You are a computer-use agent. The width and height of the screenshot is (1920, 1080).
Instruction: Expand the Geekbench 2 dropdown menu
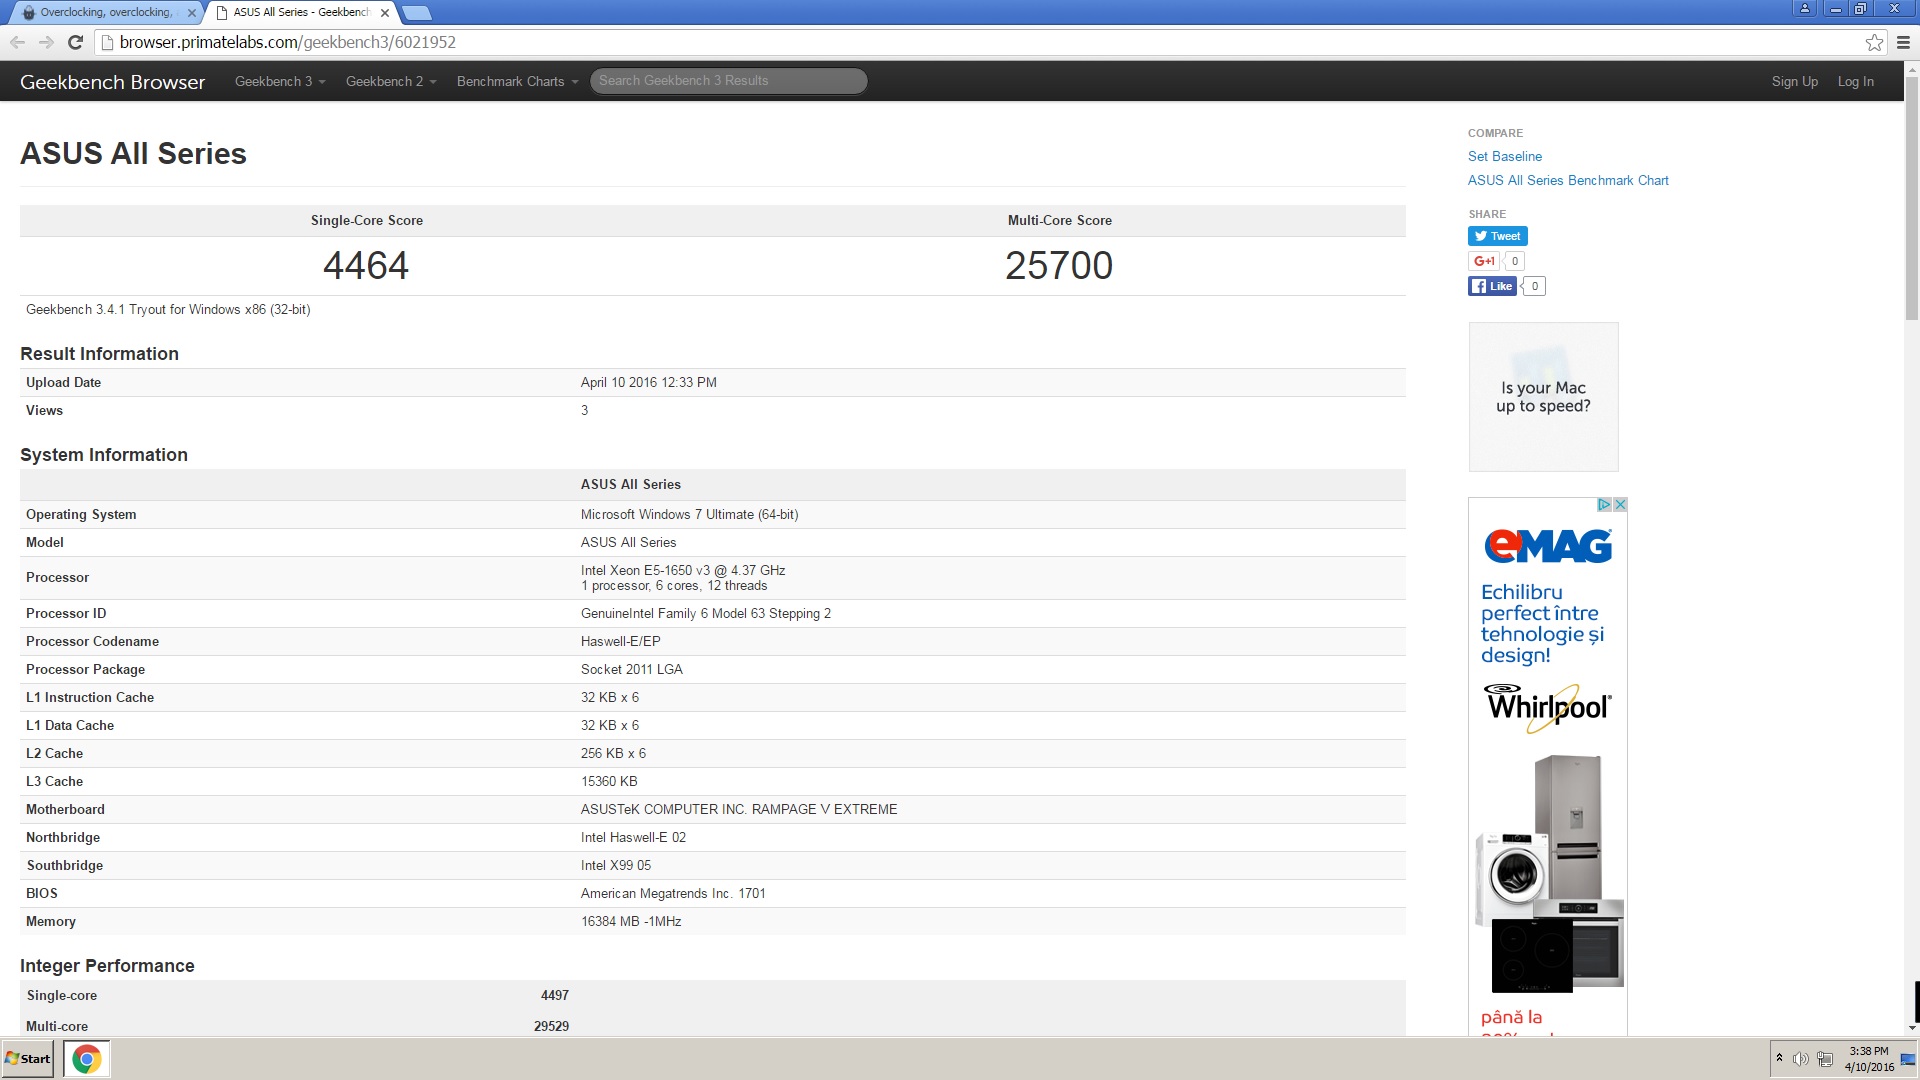tap(391, 81)
